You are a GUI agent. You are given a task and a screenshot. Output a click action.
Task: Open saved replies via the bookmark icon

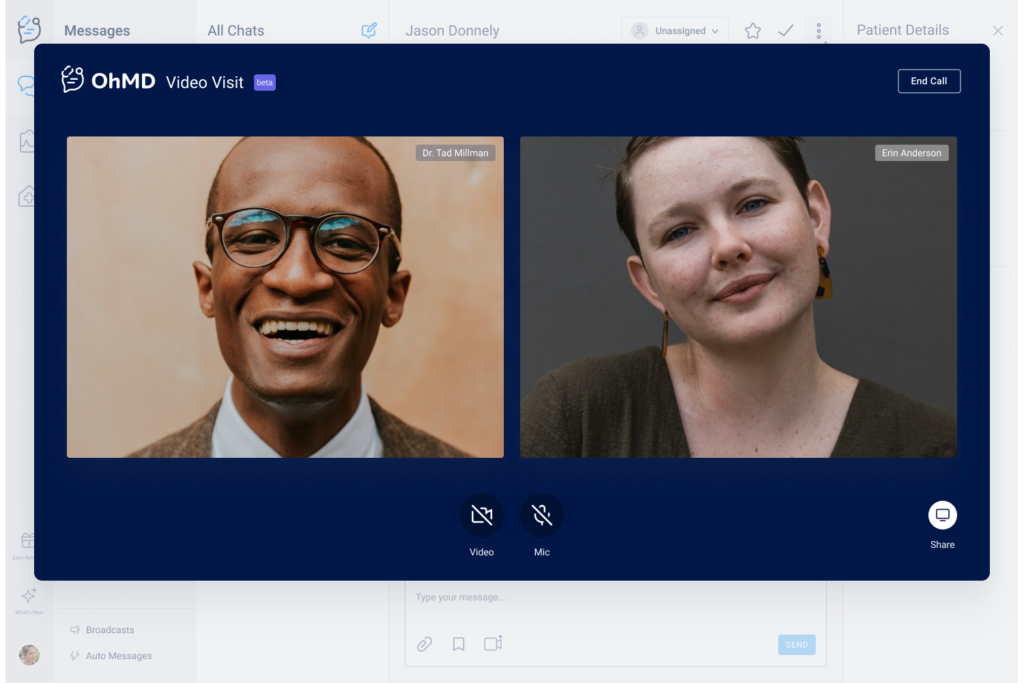point(458,644)
